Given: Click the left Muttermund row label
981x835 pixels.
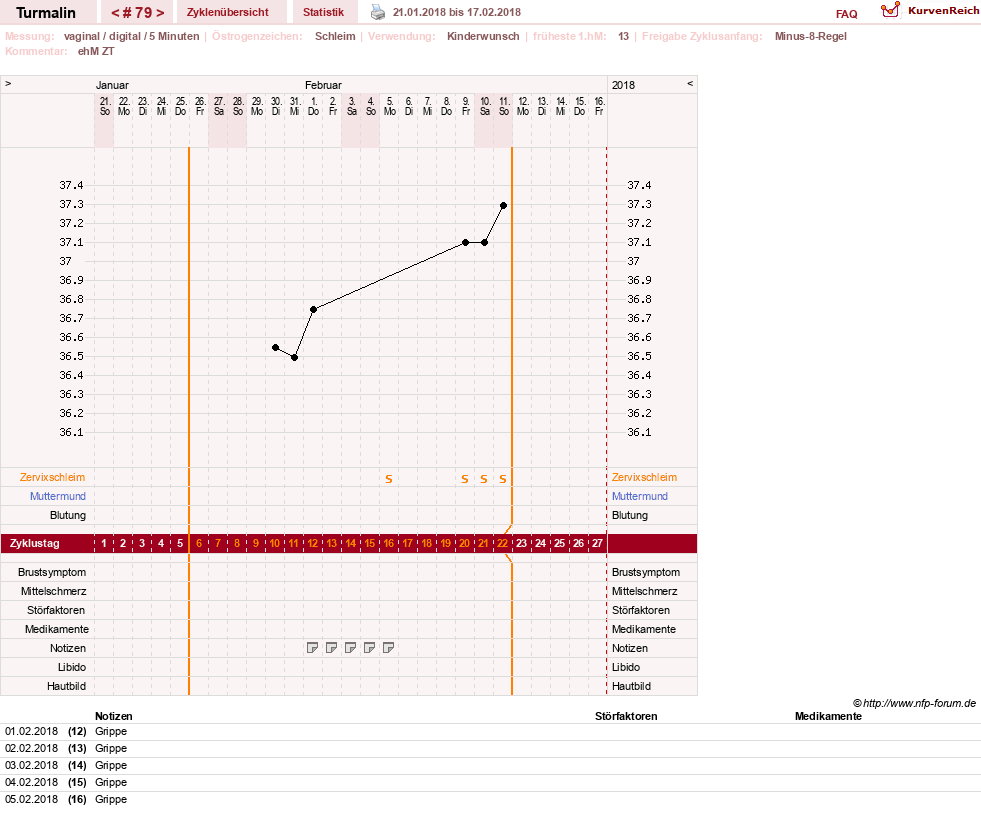Looking at the screenshot, I should 58,496.
